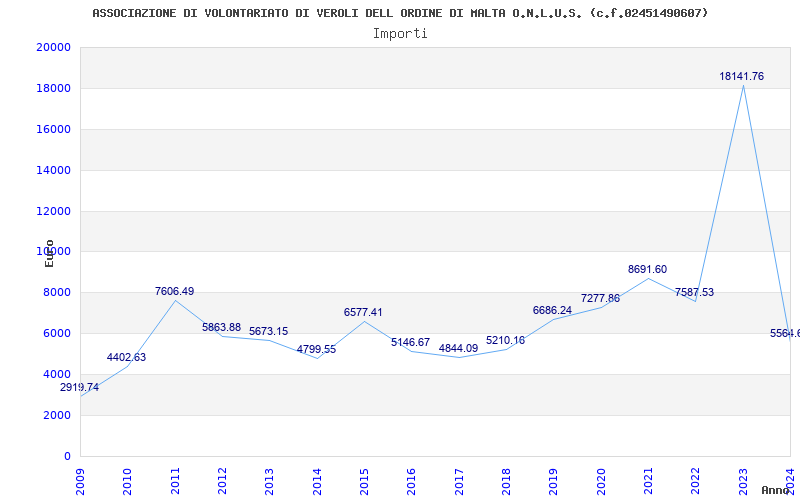Image resolution: width=800 pixels, height=500 pixels.
Task: Click the x-axis year 2022
Action: pyautogui.click(x=696, y=481)
